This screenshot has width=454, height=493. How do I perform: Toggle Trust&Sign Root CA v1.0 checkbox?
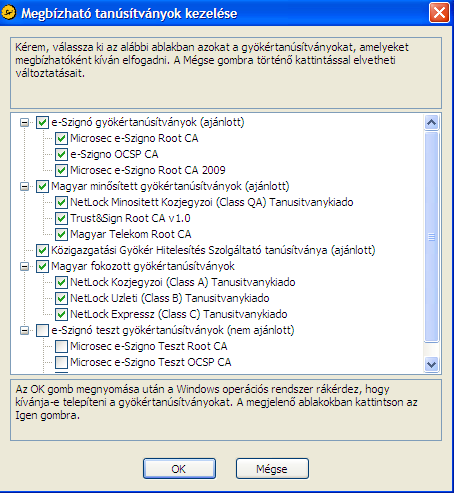click(61, 218)
